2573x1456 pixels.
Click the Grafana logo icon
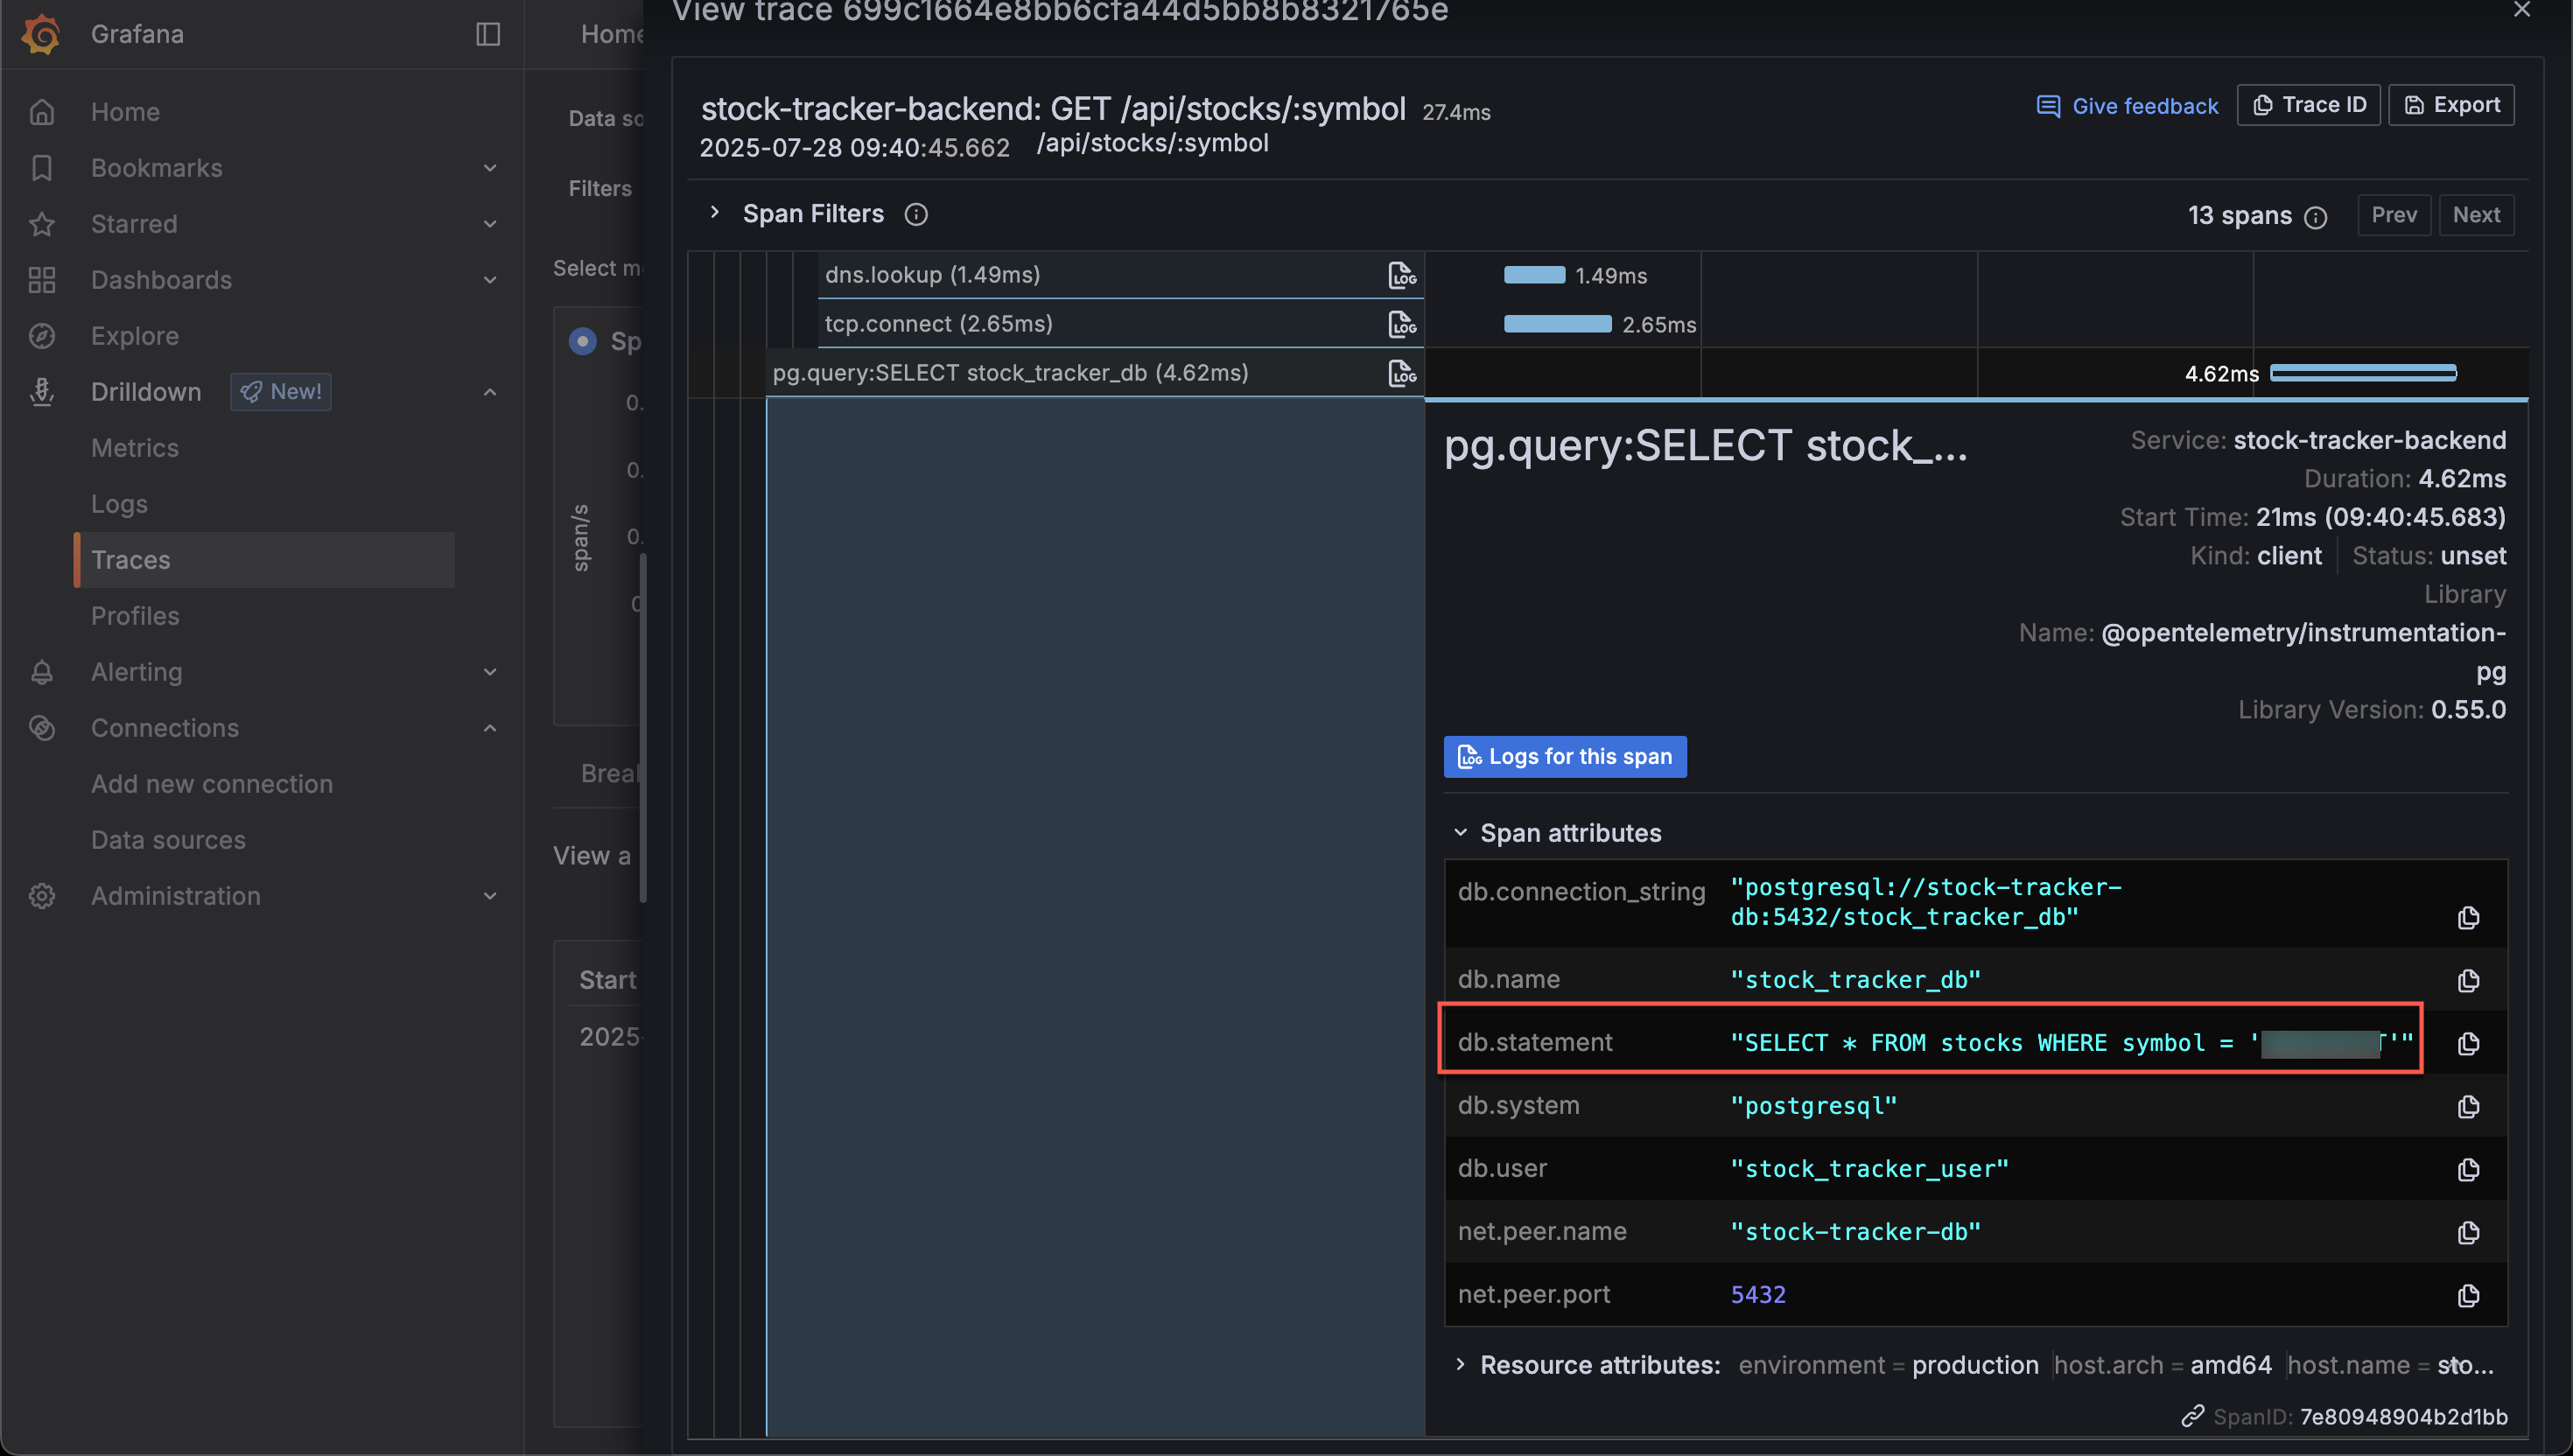pos(41,34)
